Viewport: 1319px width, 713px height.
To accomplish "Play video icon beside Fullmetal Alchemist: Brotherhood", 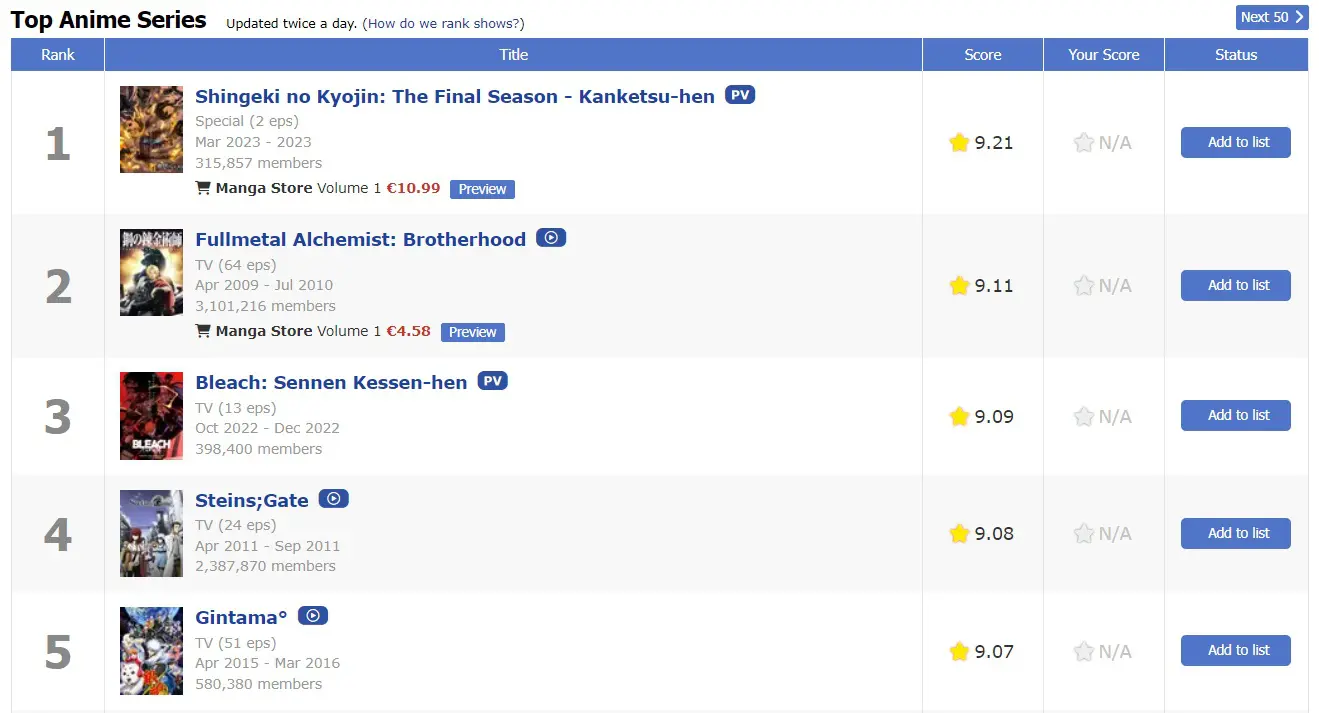I will pos(551,238).
